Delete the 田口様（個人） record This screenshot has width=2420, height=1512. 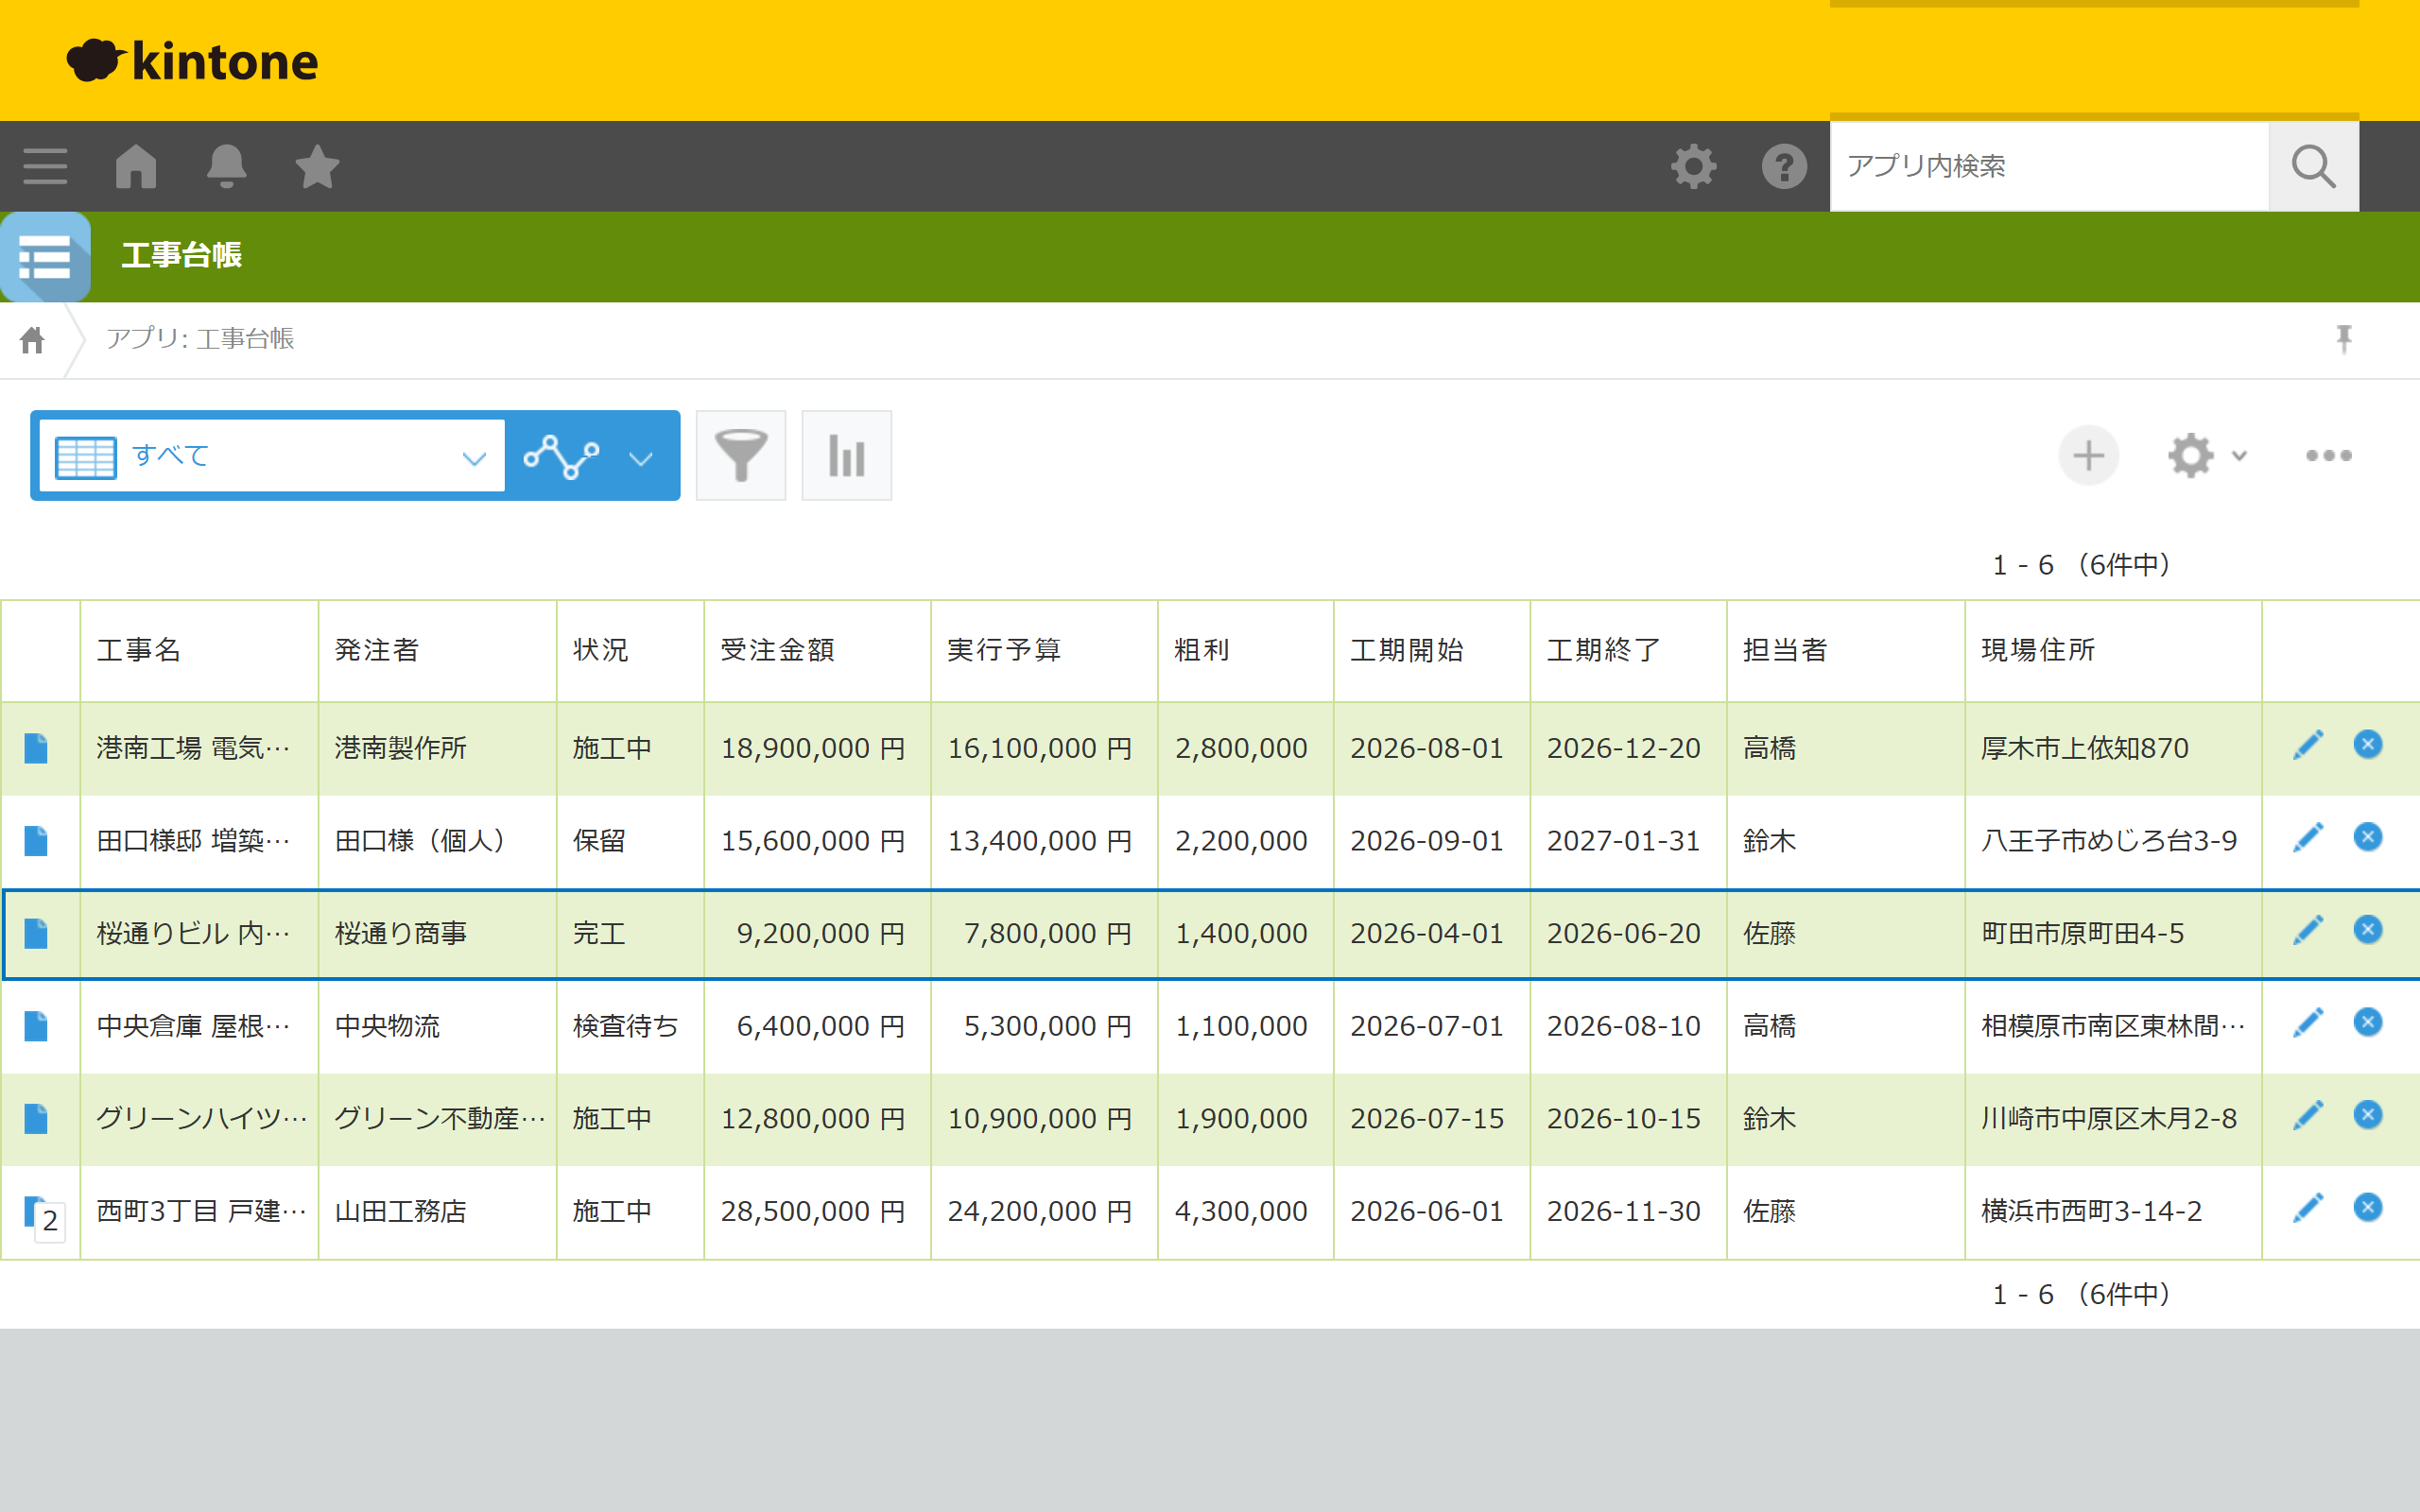coord(2368,837)
